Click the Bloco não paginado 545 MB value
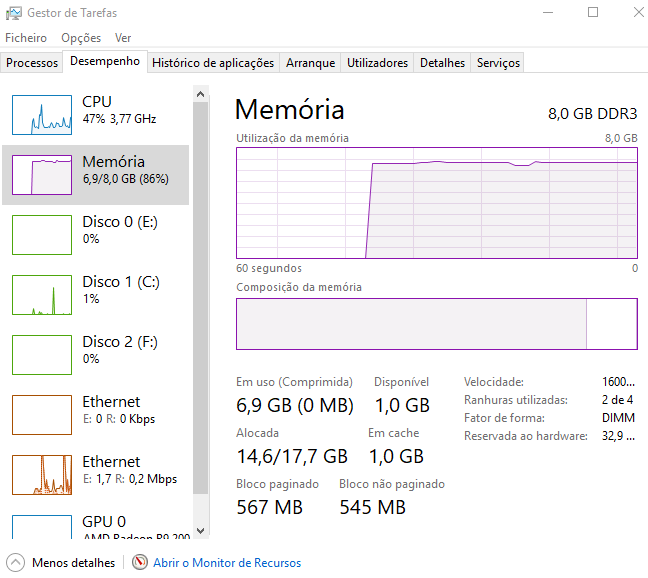The height and width of the screenshot is (578, 648). [x=372, y=507]
